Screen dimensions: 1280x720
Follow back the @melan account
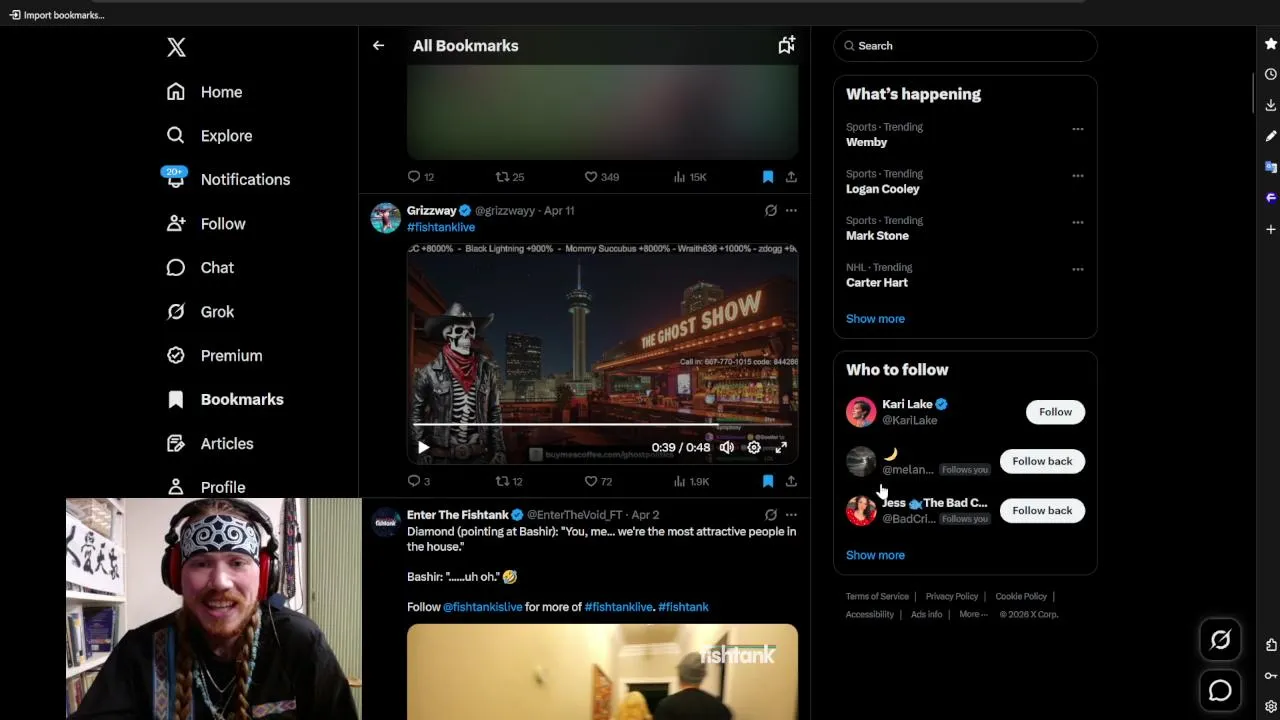pos(1042,461)
